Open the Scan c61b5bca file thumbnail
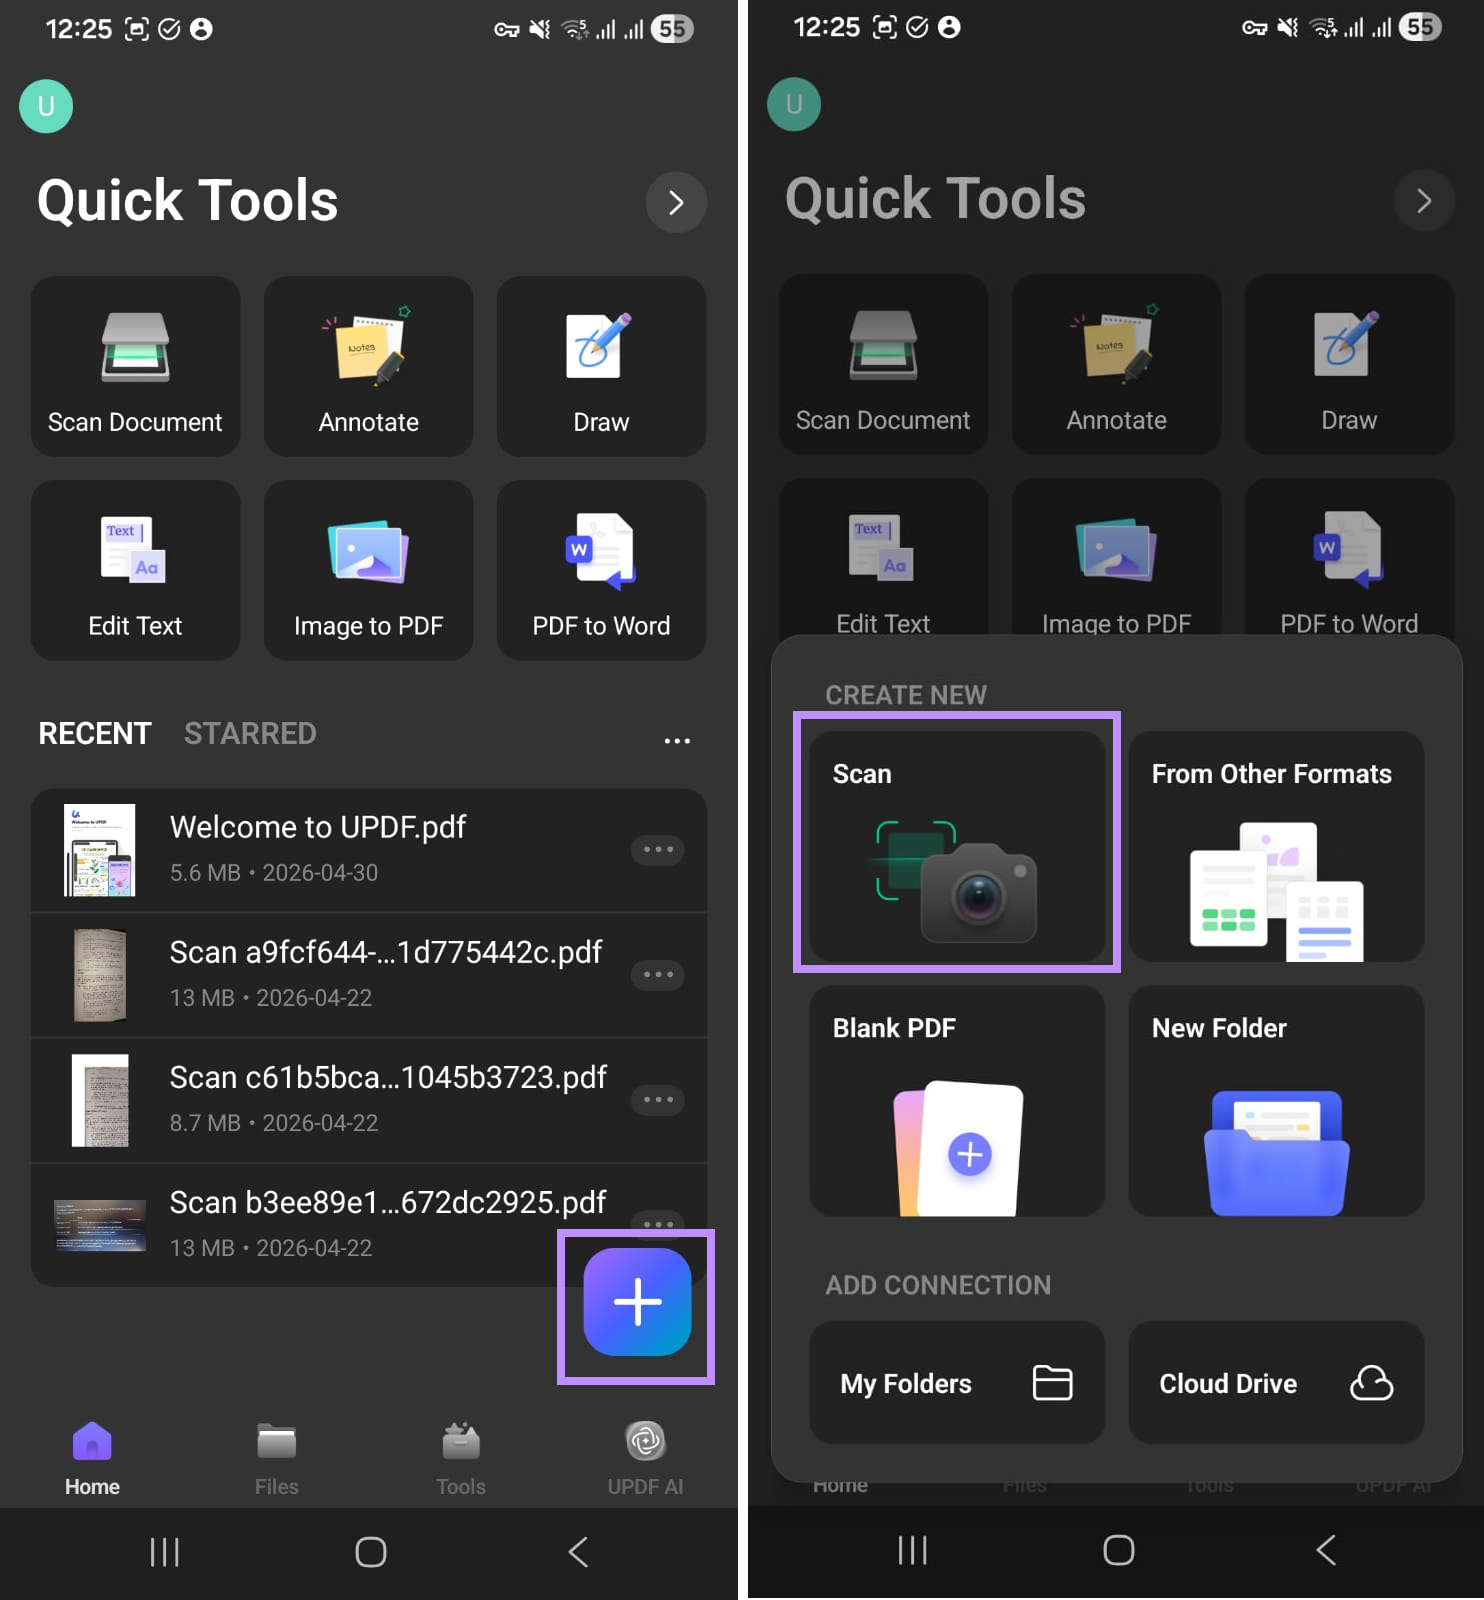The height and width of the screenshot is (1600, 1484). [100, 1100]
